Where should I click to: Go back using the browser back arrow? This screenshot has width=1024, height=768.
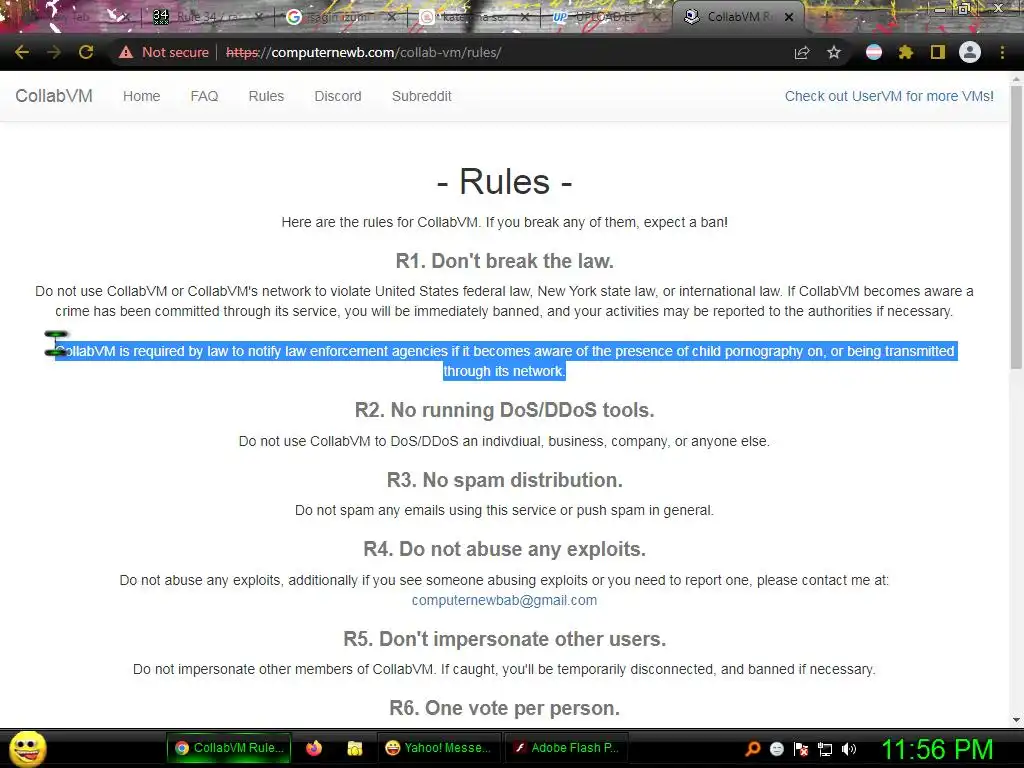[22, 52]
